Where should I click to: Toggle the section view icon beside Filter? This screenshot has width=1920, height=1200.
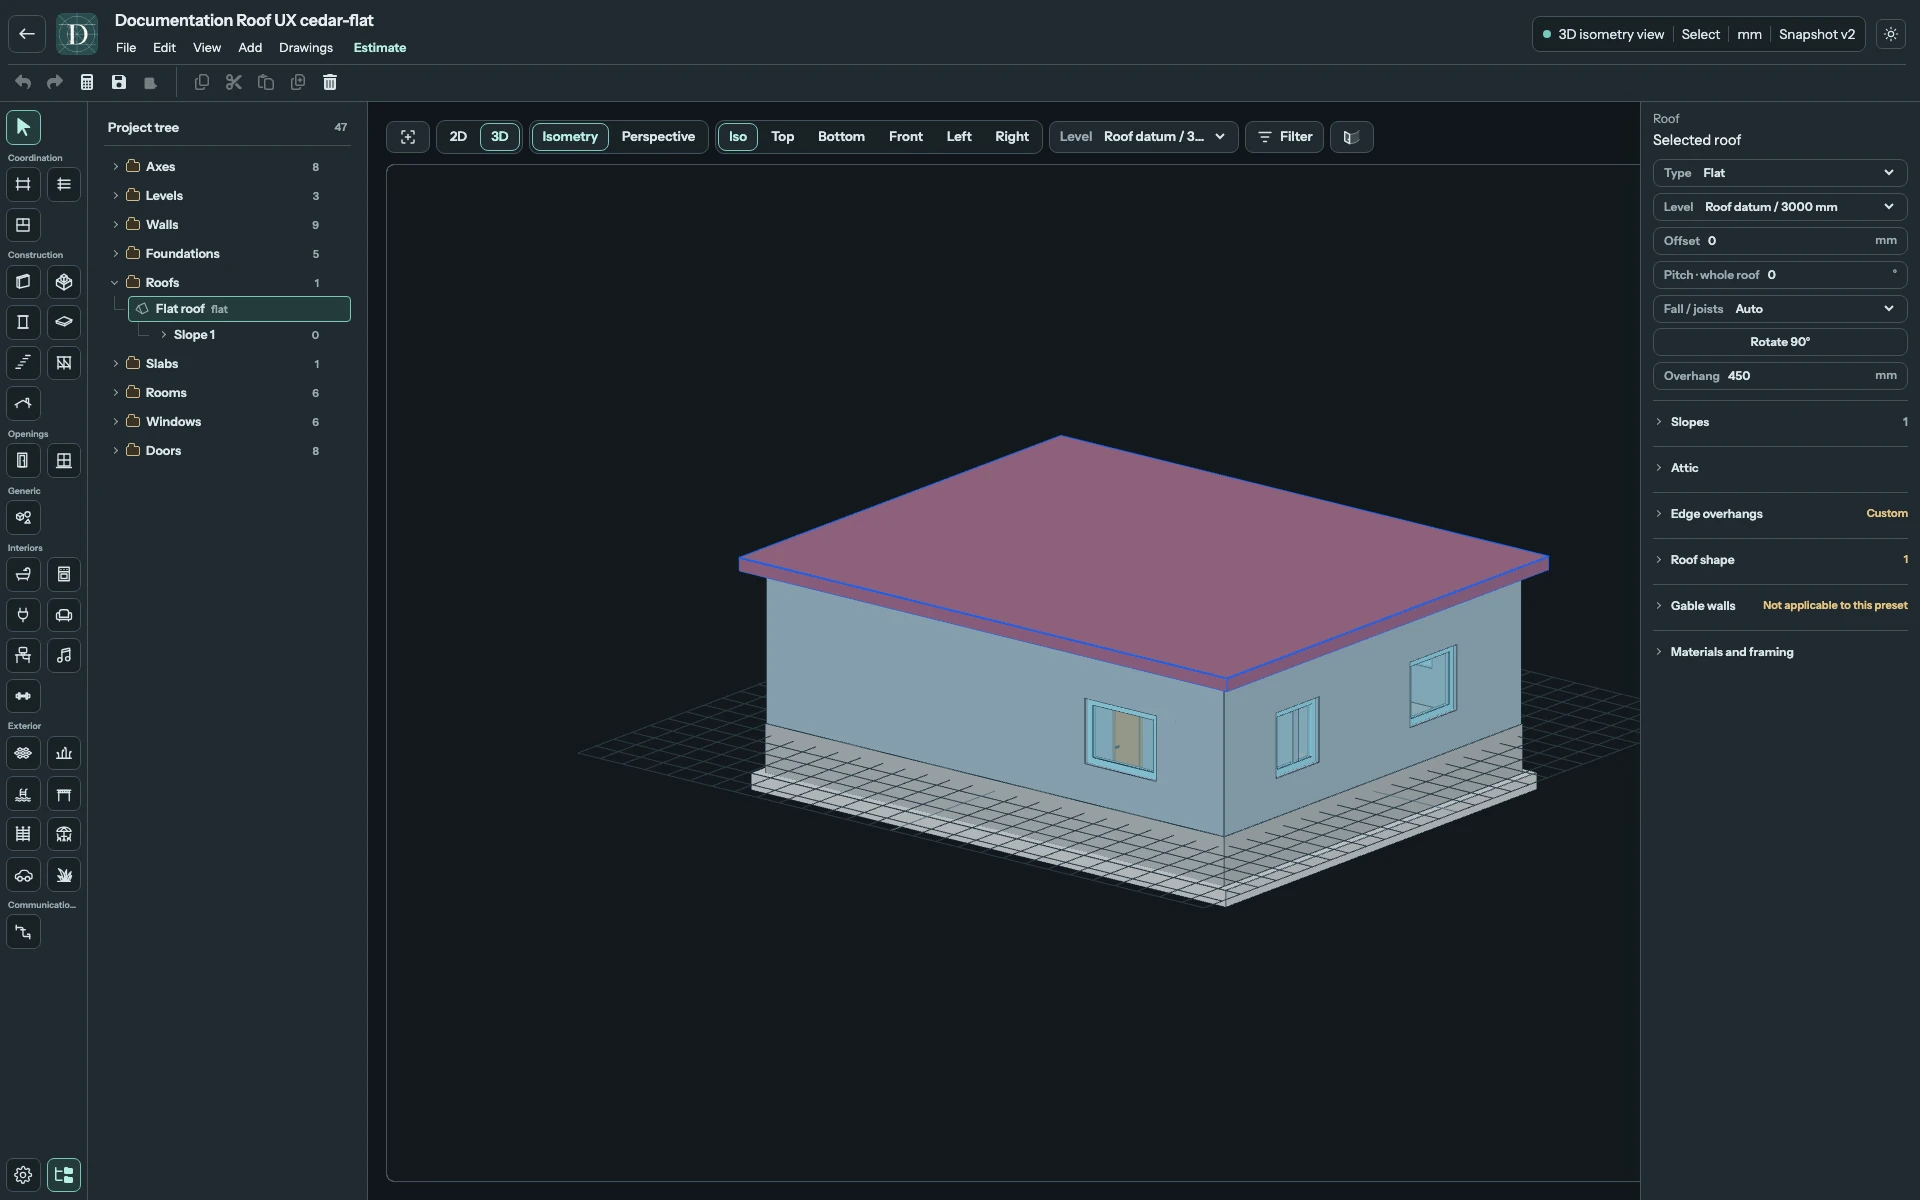tap(1352, 137)
